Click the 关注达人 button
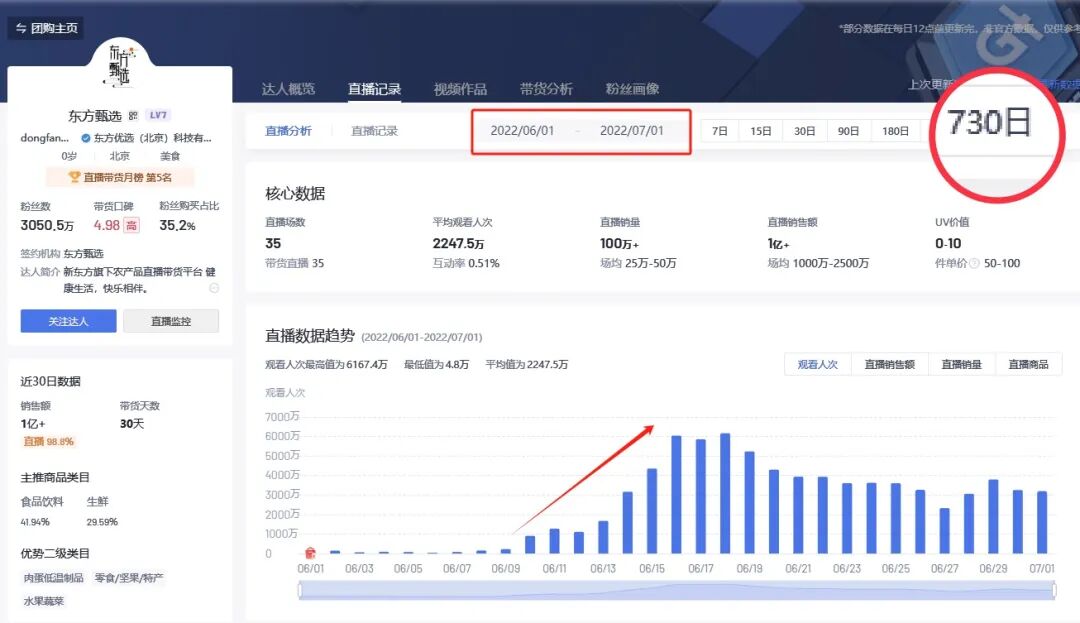 [68, 321]
